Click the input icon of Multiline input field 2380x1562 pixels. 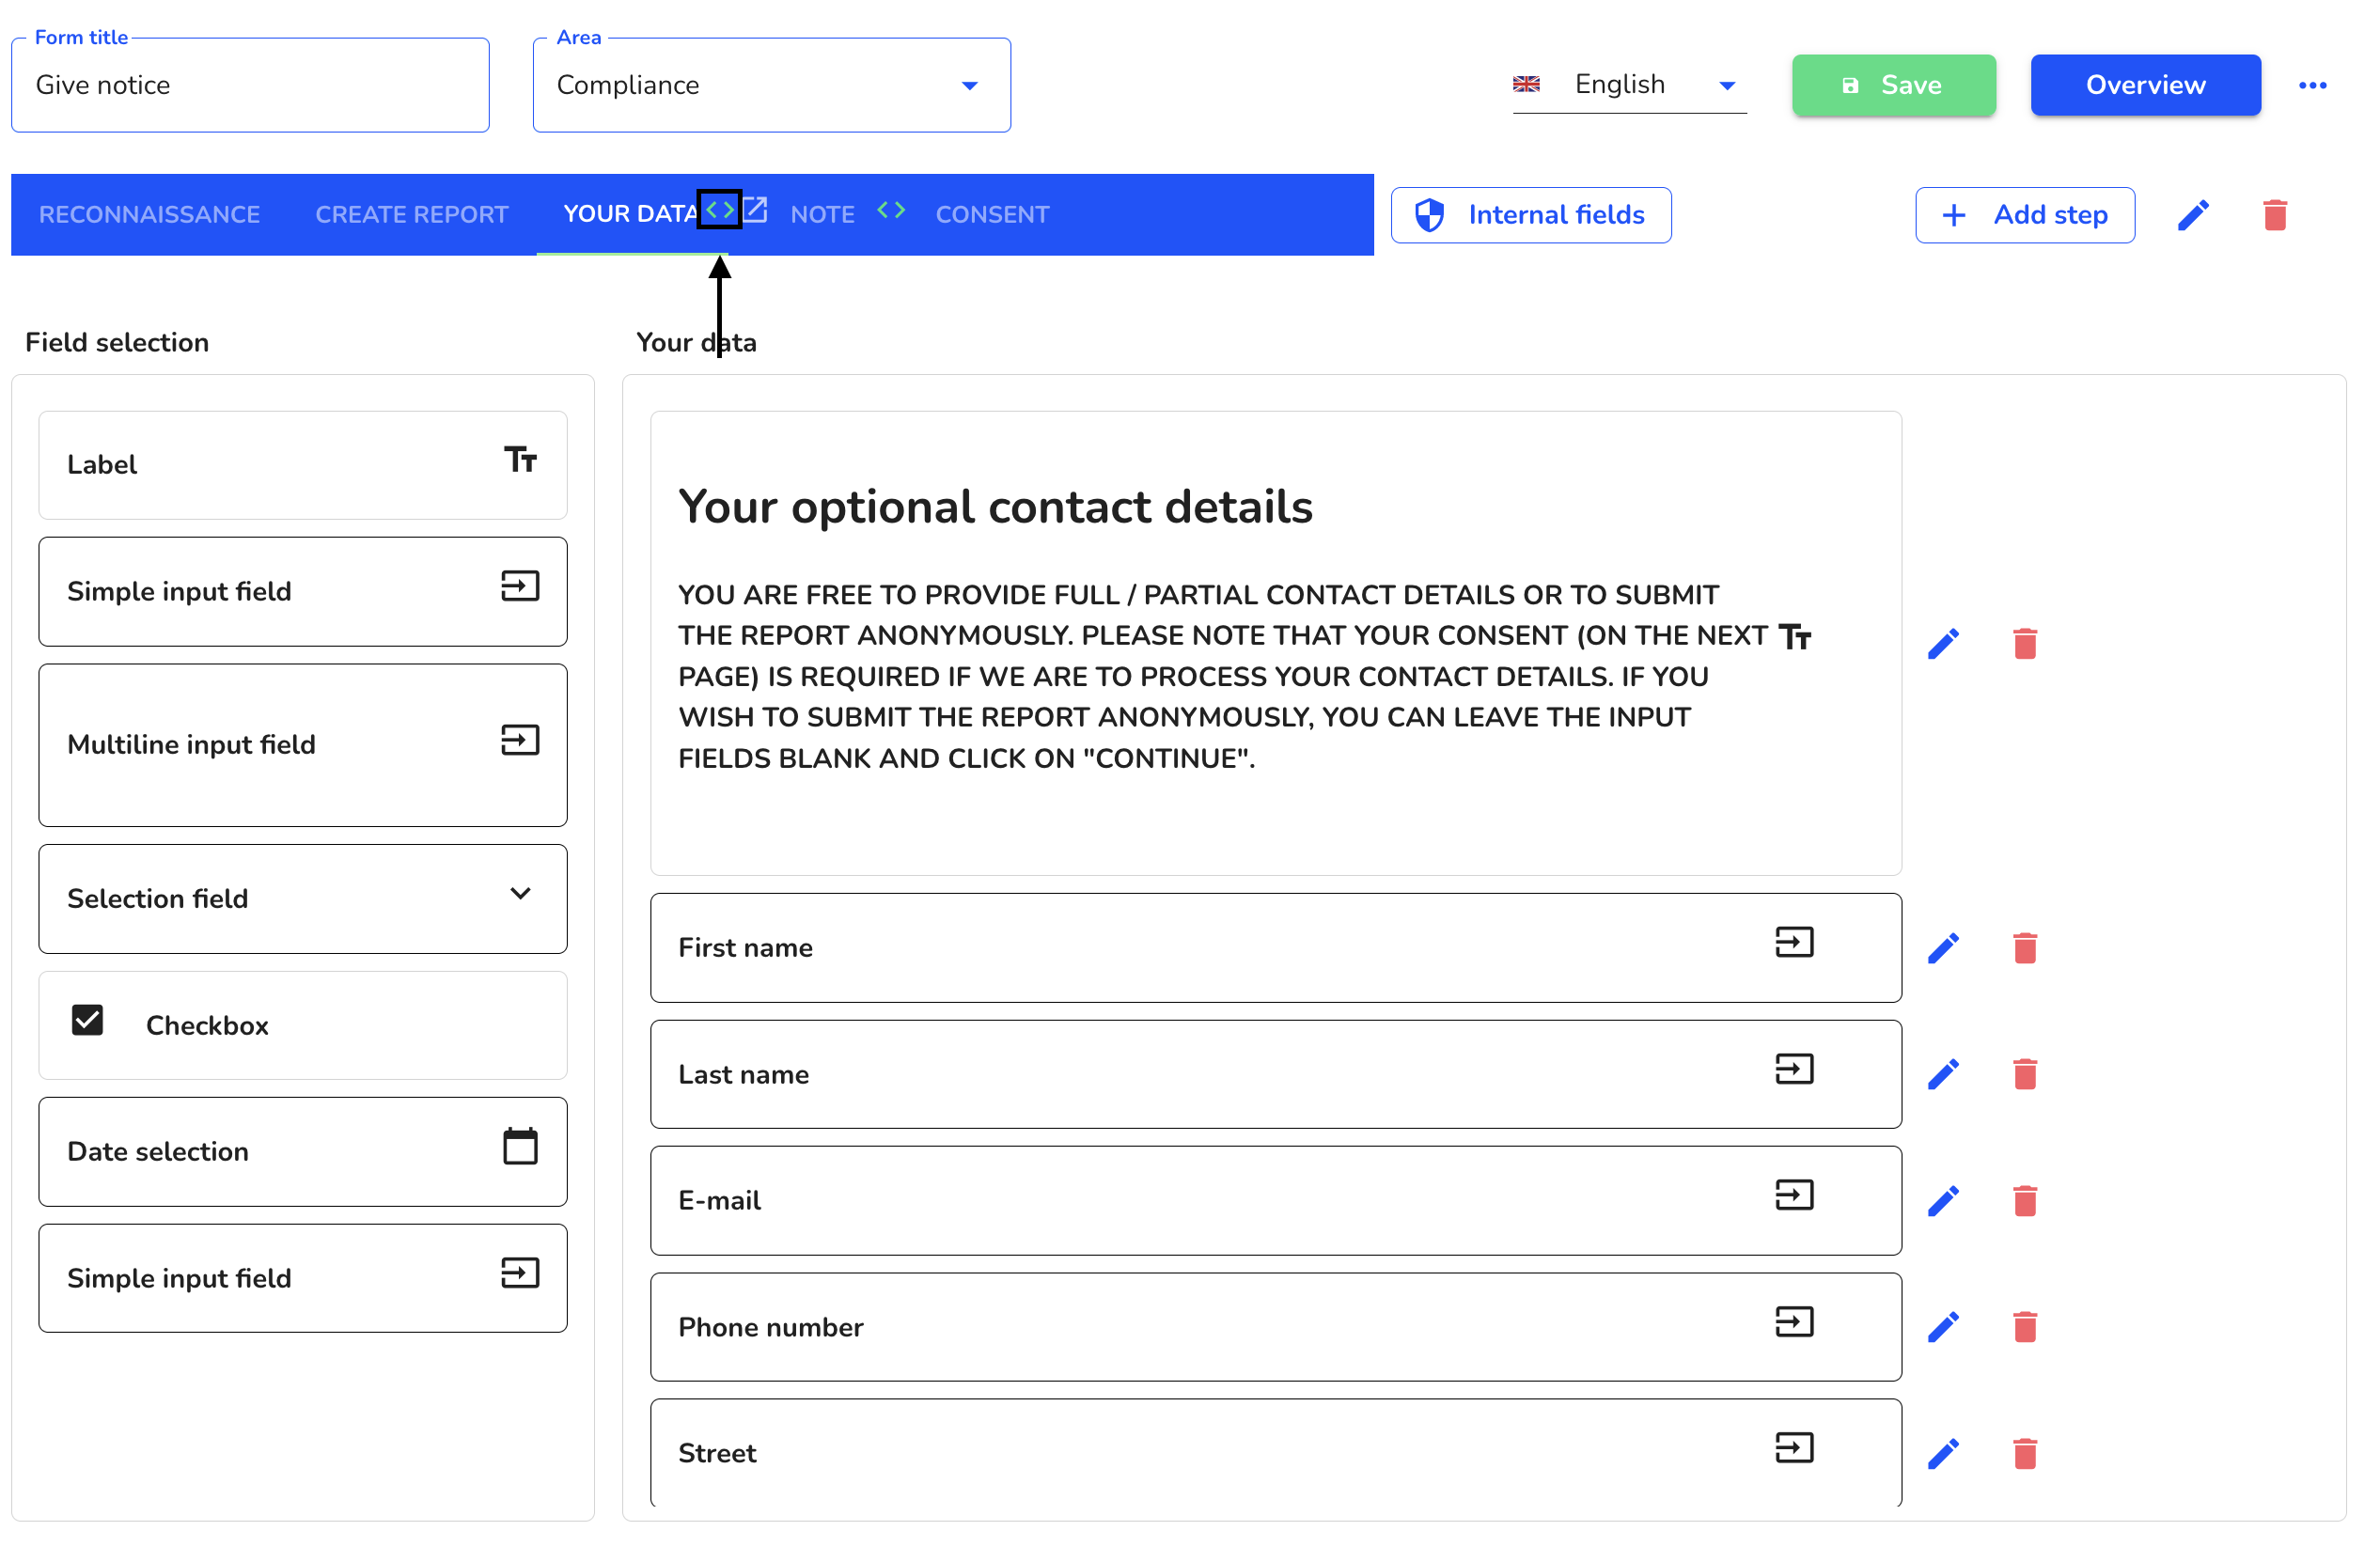520,740
